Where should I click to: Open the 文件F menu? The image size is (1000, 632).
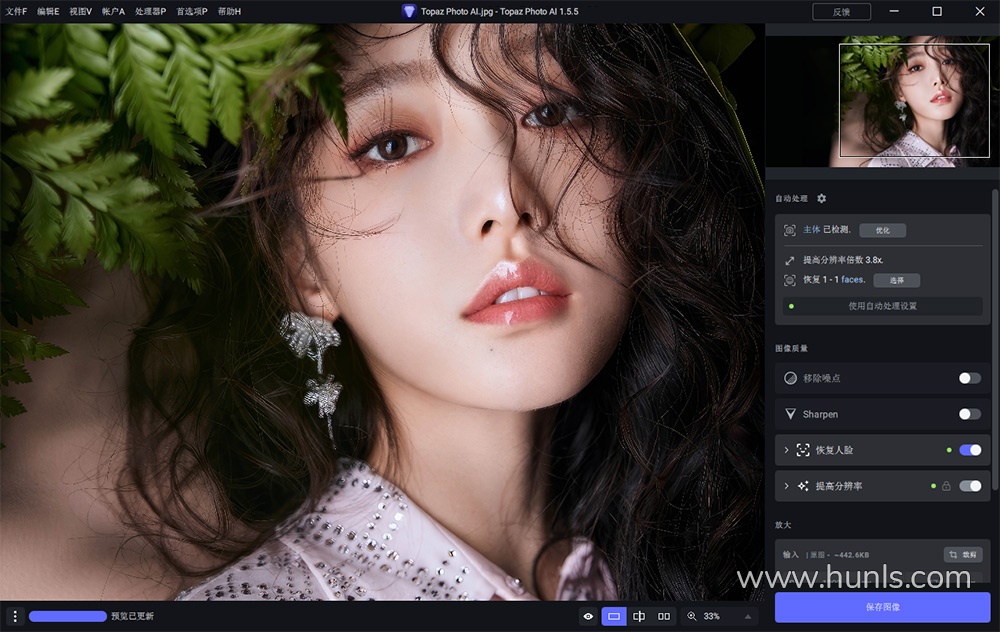(16, 11)
